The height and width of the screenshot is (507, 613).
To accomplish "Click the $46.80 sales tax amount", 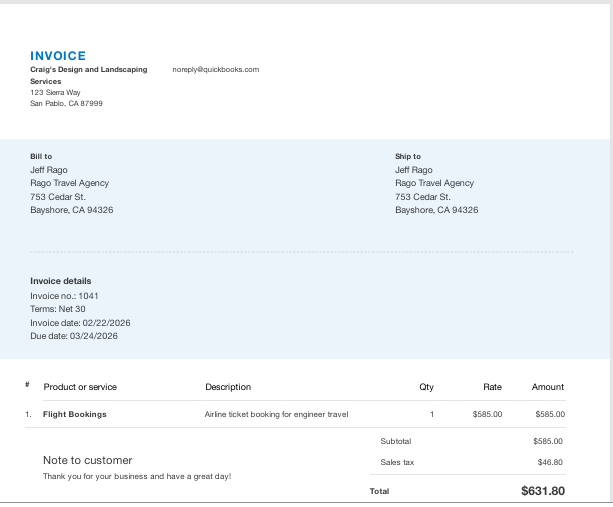I will [549, 462].
